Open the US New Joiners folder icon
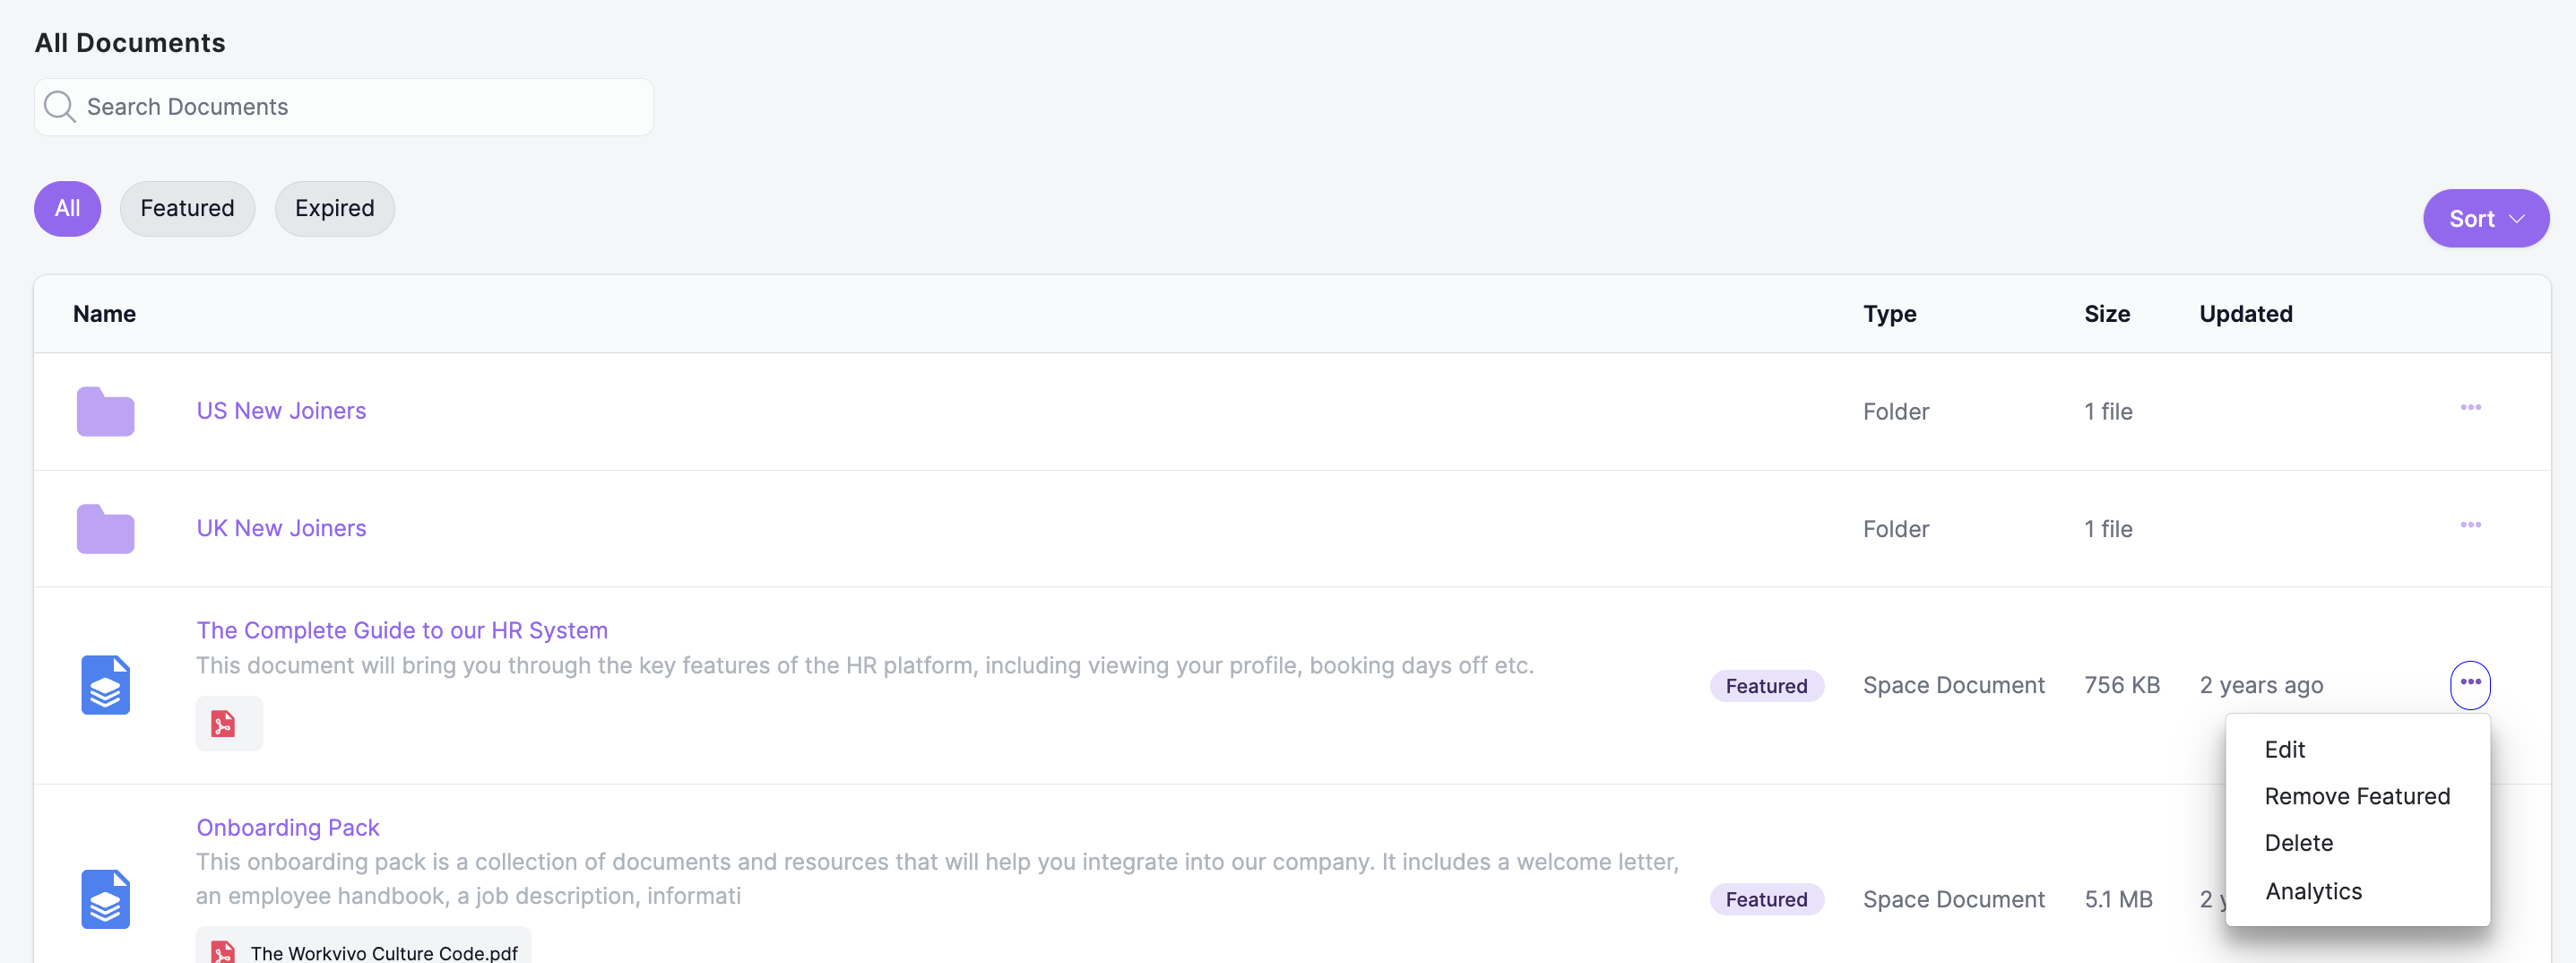Viewport: 2576px width, 963px height. pyautogui.click(x=105, y=411)
